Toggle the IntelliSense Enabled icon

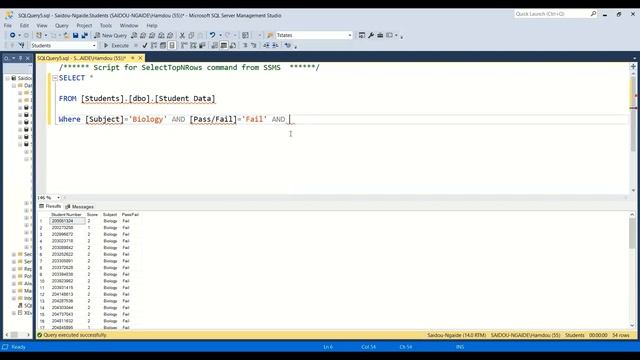coord(172,46)
